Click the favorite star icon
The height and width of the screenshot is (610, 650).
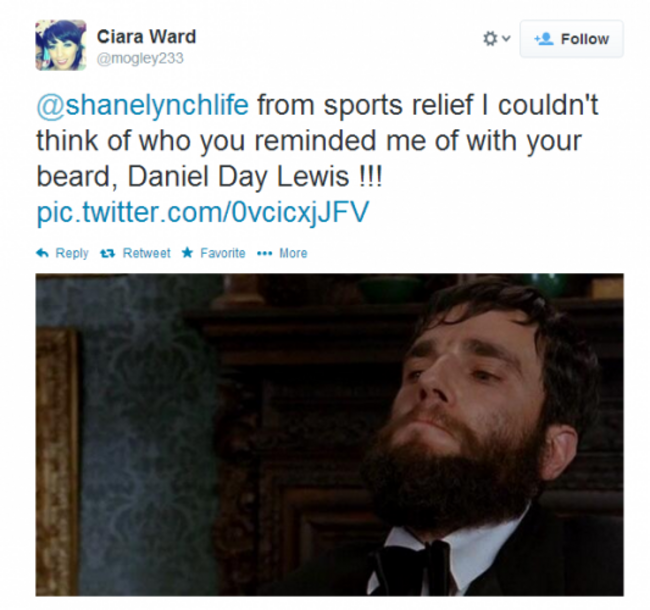(187, 252)
